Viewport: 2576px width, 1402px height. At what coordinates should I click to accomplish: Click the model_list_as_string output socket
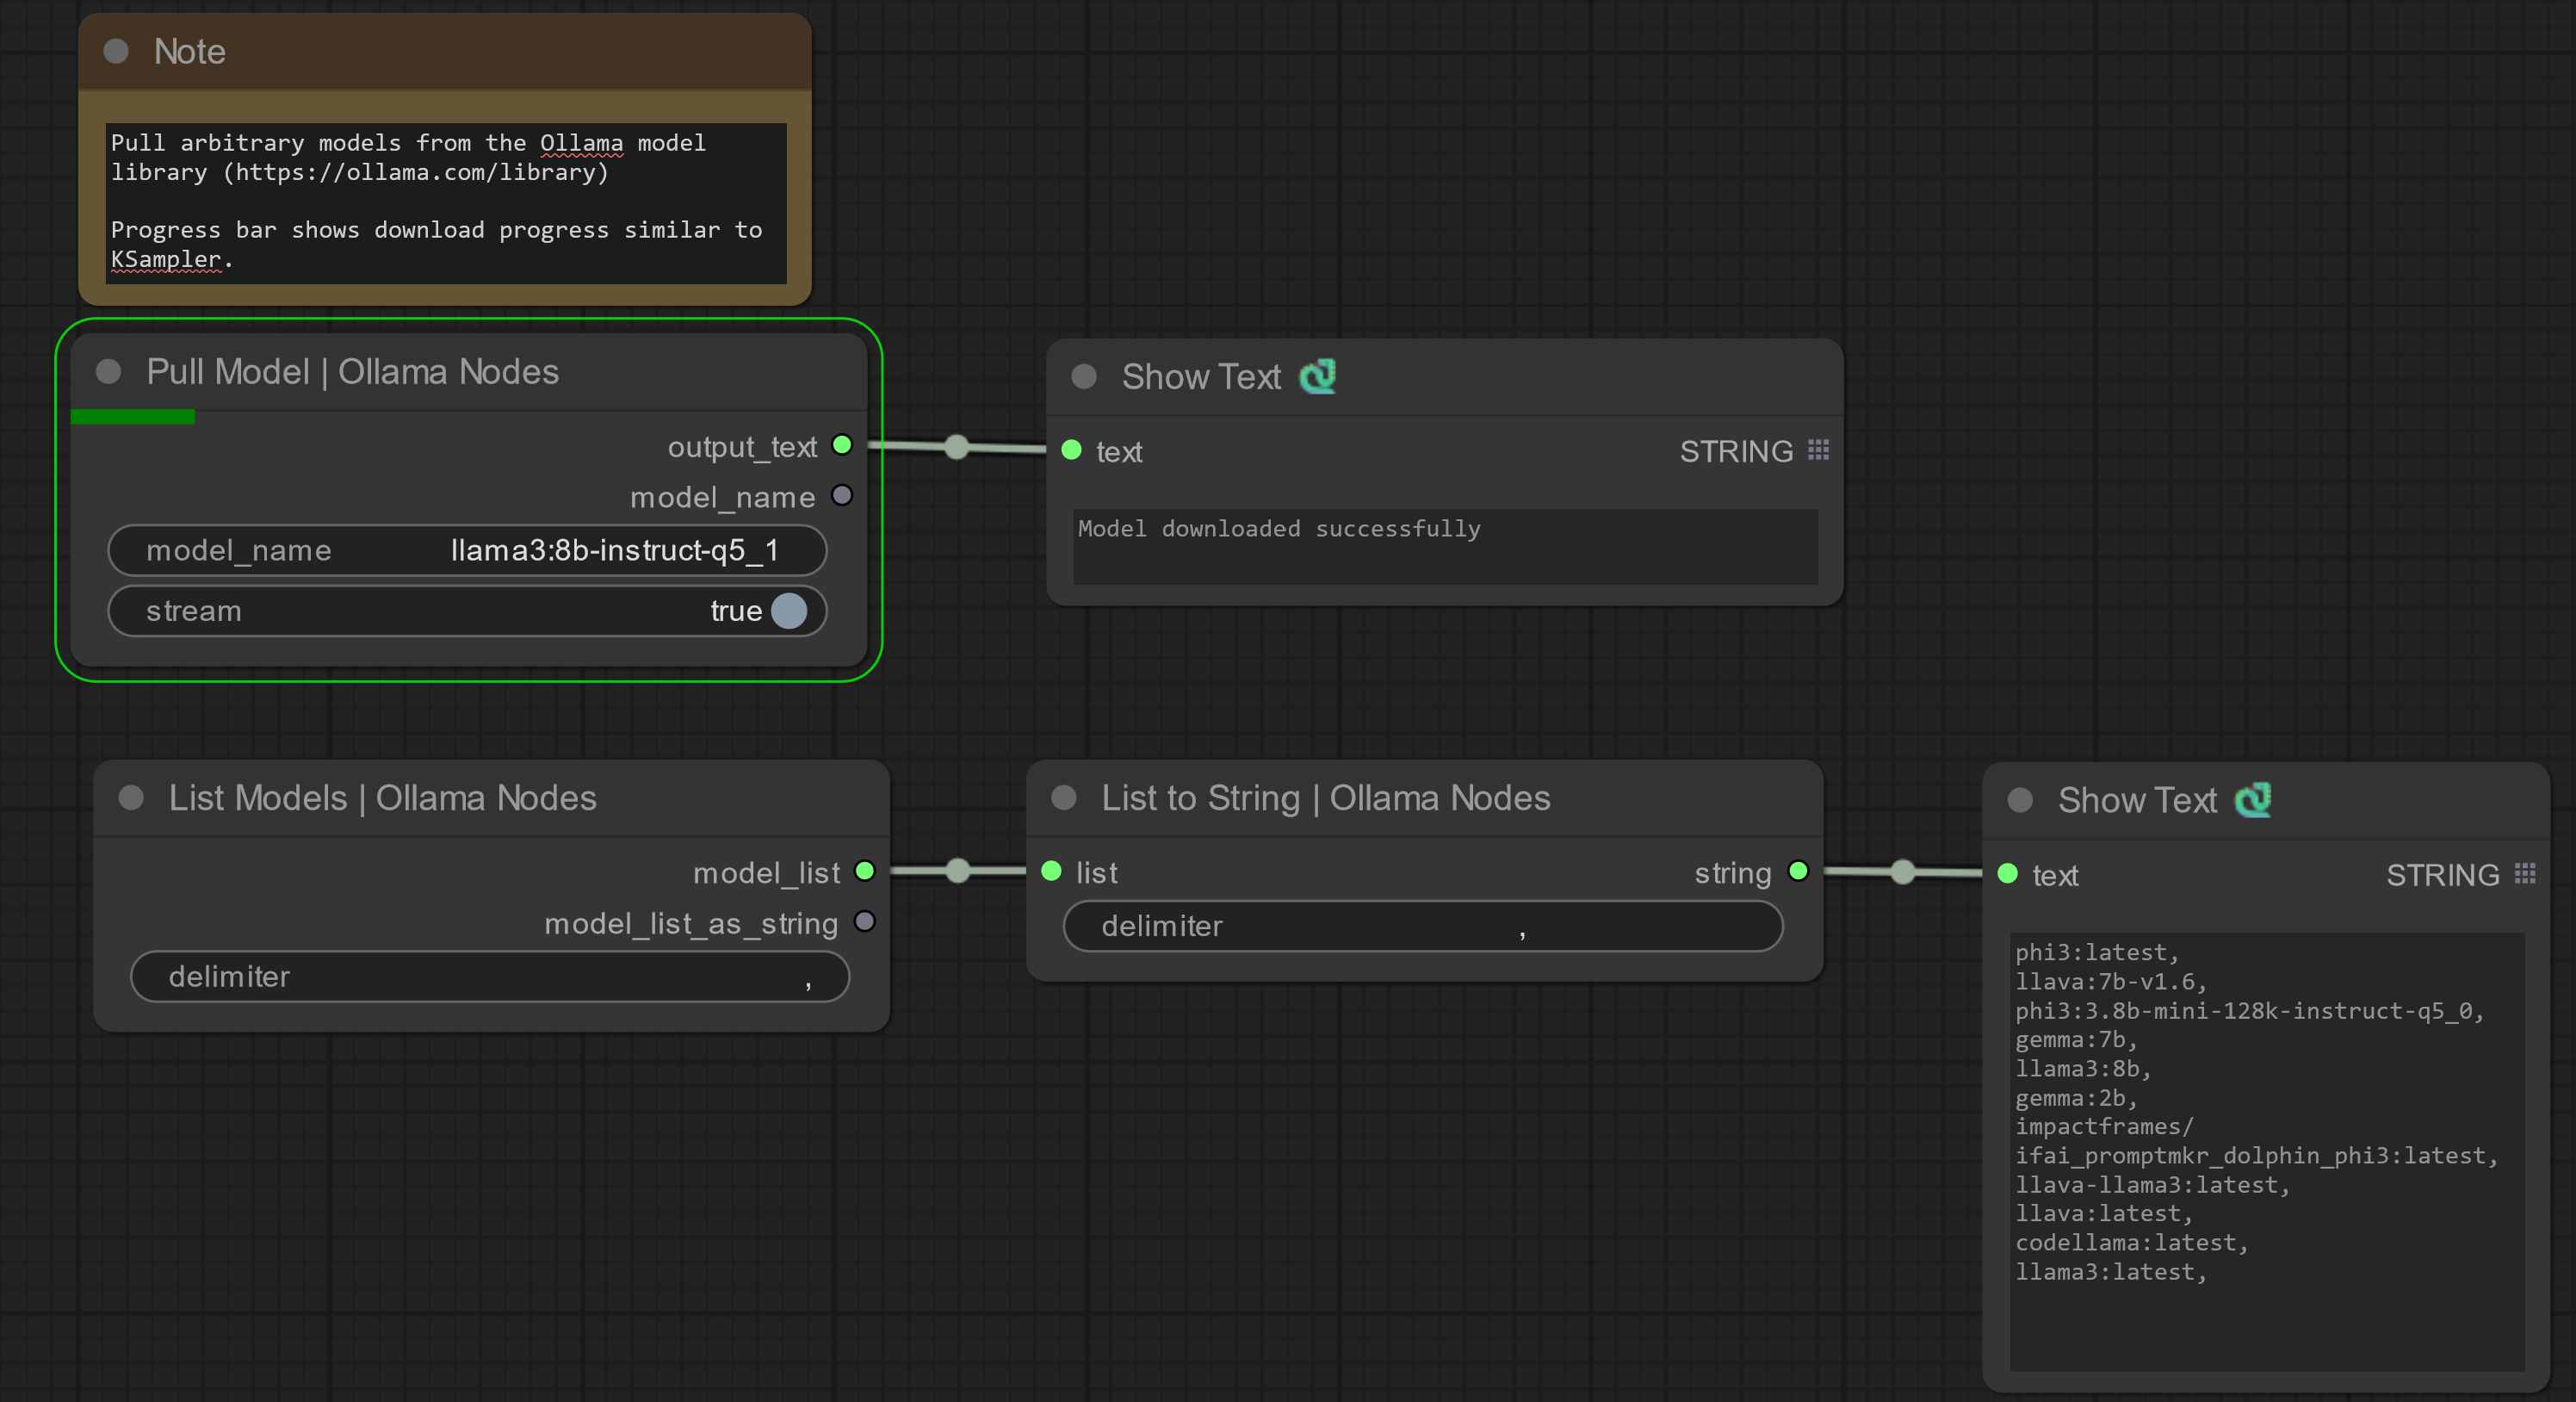865,921
